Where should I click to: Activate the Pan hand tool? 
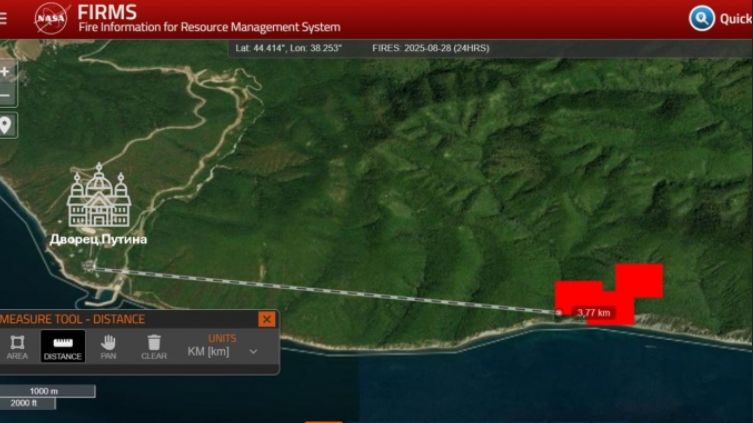pyautogui.click(x=109, y=347)
